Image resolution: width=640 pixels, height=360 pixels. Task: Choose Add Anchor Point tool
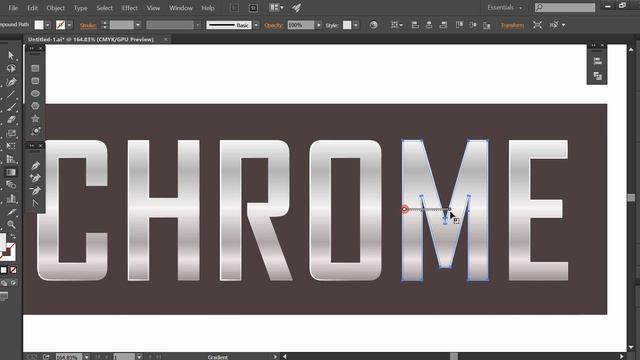[x=35, y=178]
